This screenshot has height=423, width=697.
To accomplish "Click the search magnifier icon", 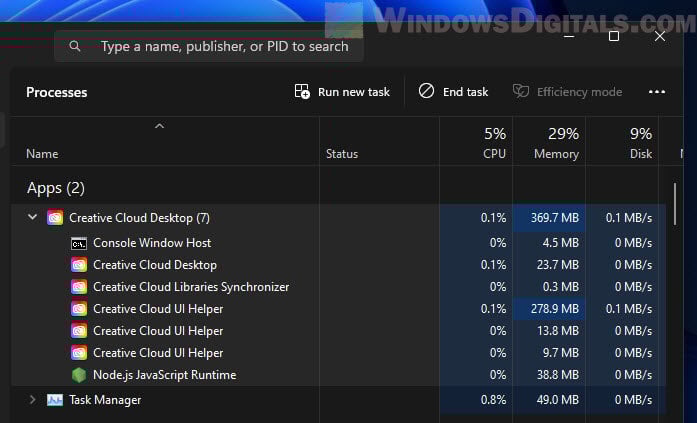I will 75,46.
